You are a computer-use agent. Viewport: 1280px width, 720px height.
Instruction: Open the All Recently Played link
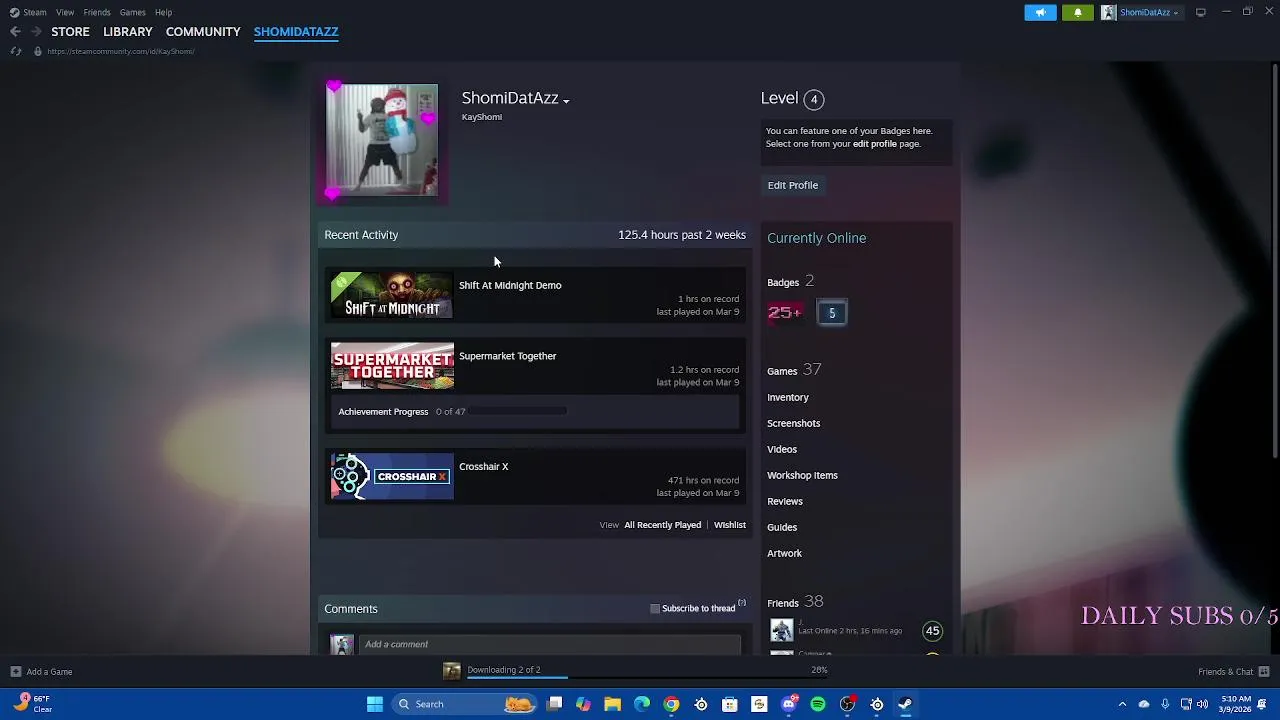click(663, 525)
